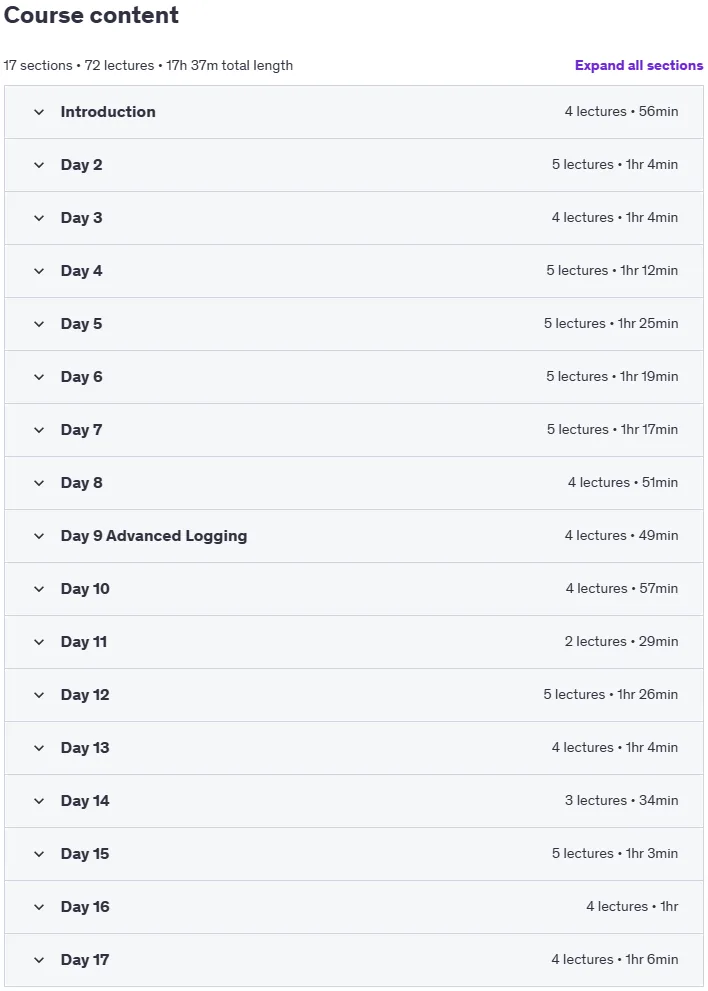Click the chevron next to Day 3
The height and width of the screenshot is (991, 708).
click(39, 218)
